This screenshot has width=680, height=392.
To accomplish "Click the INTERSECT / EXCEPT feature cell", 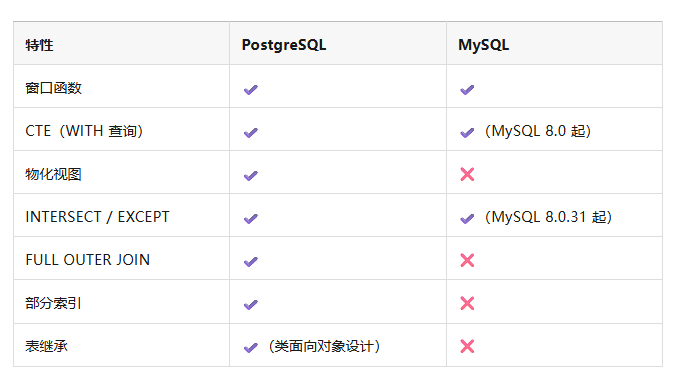I will pos(121,215).
